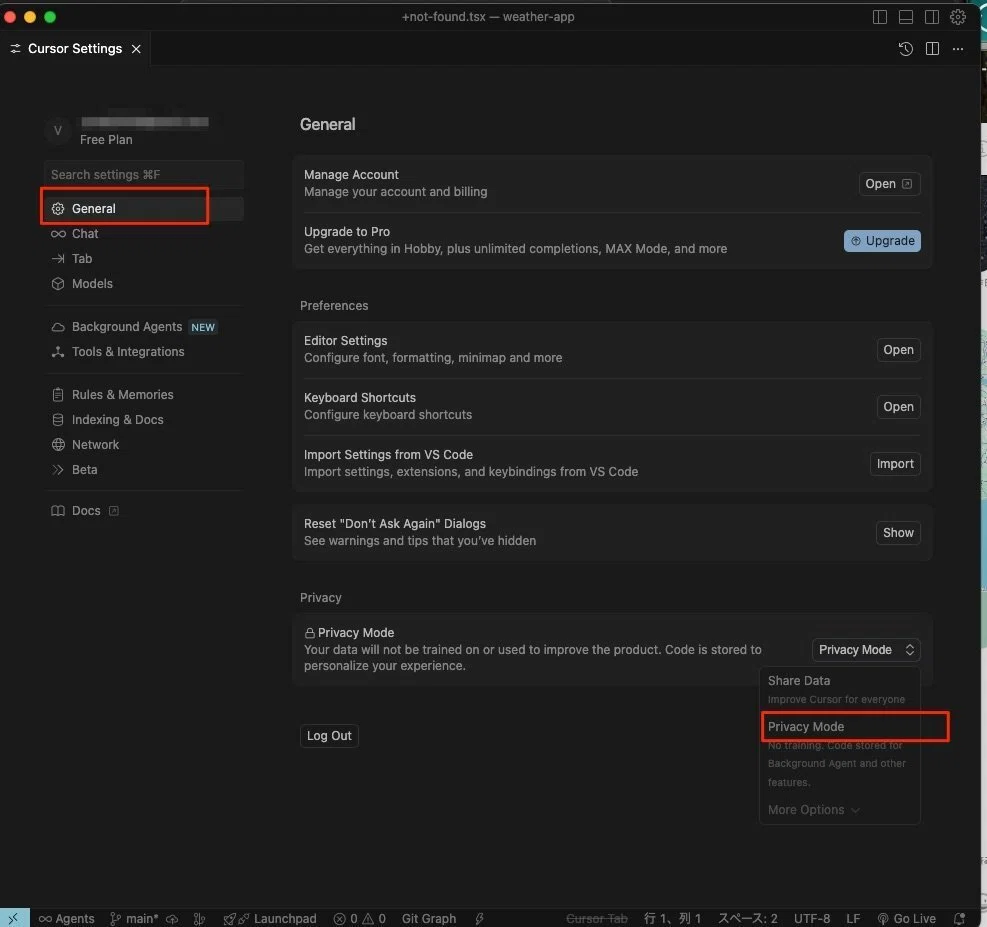Click the main* git branch indicator
This screenshot has width=987, height=927.
pos(134,918)
